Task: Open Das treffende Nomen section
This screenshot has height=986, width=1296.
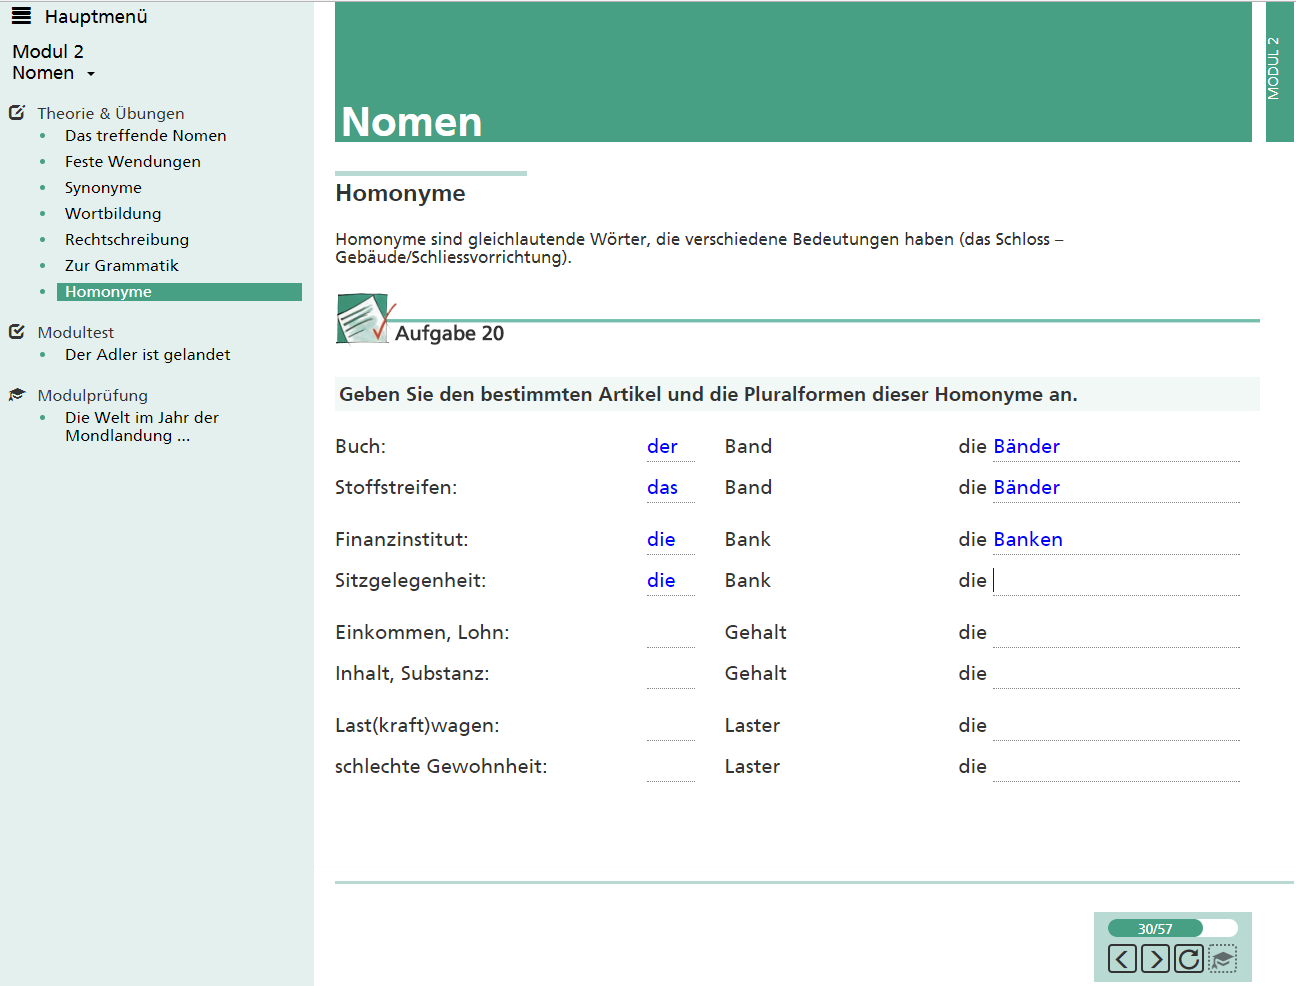Action: 146,136
